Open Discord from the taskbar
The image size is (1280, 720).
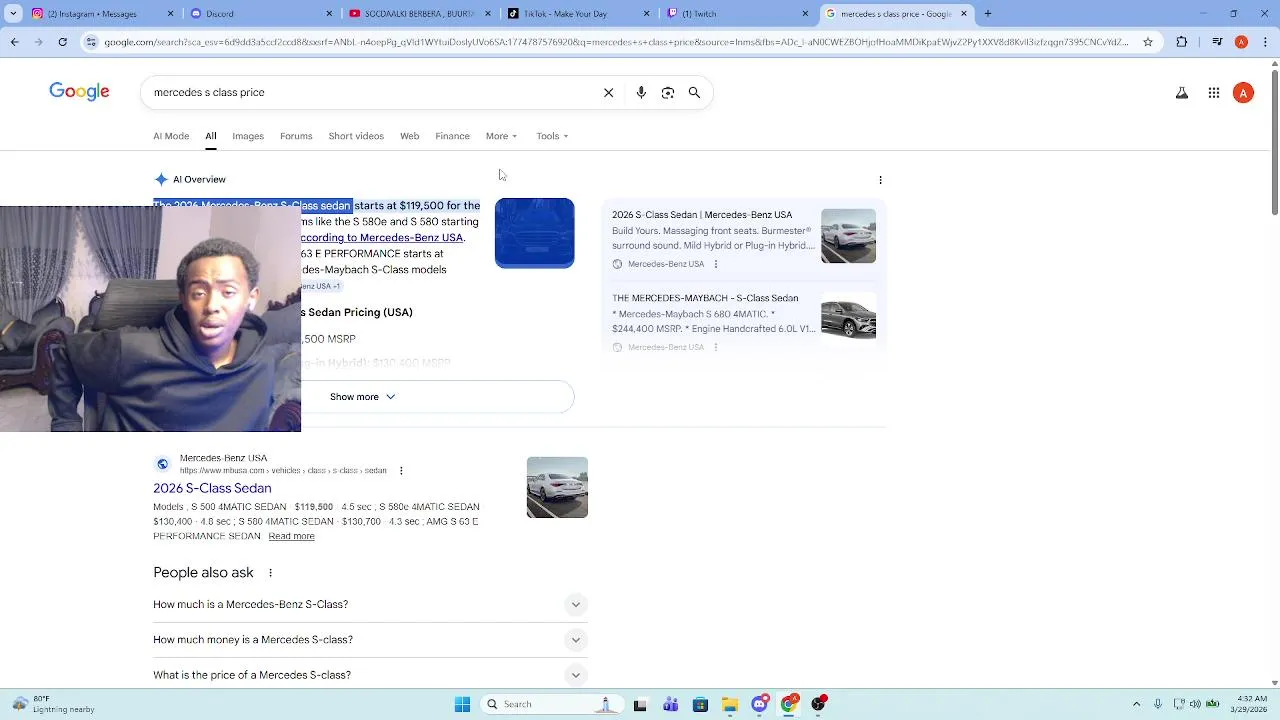(759, 704)
